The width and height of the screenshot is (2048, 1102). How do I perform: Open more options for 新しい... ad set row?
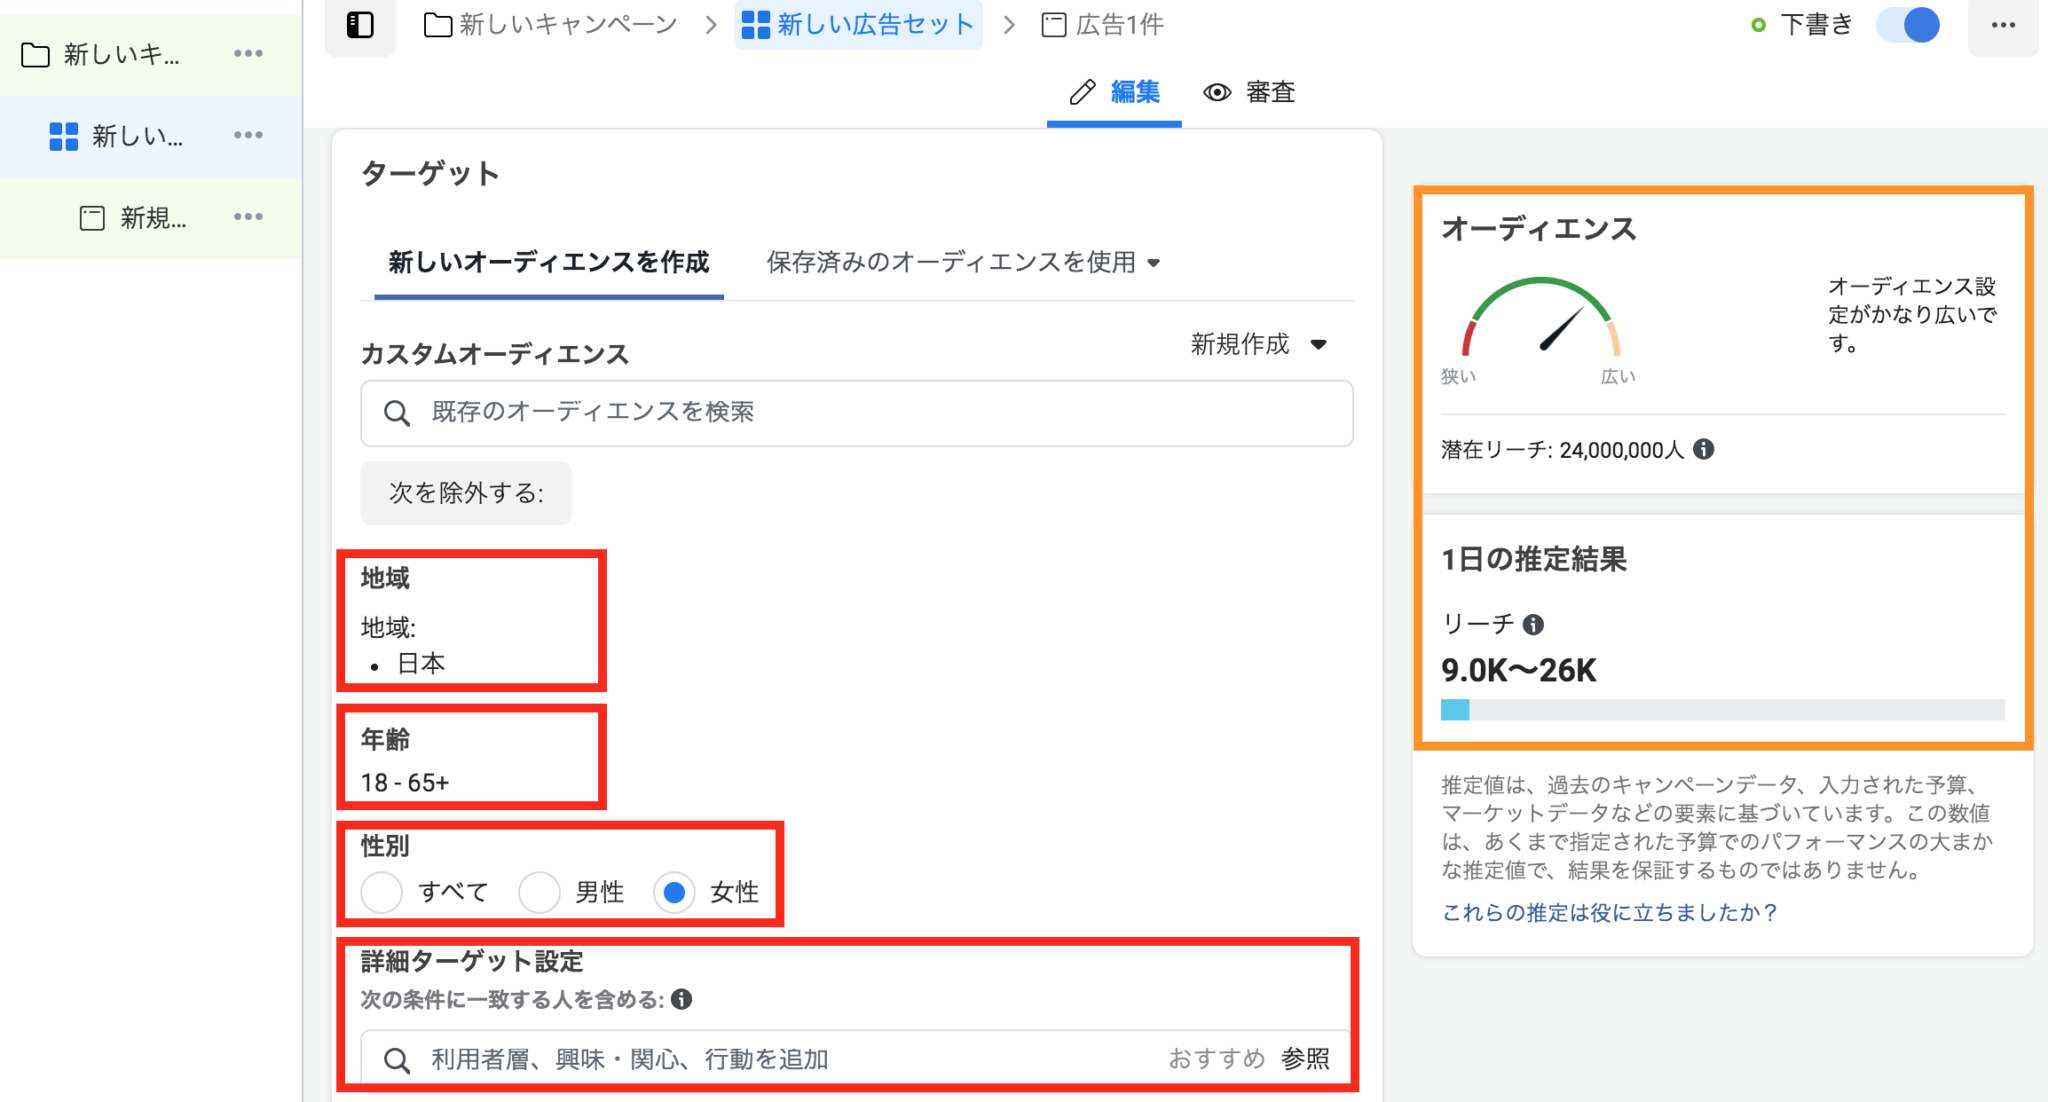coord(248,135)
